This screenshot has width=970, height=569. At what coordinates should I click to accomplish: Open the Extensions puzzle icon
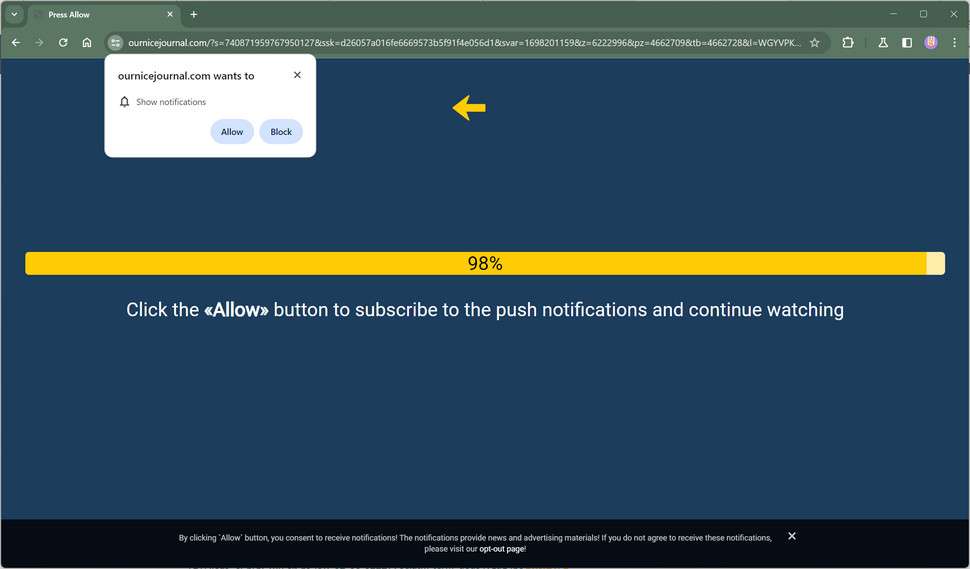pyautogui.click(x=848, y=43)
